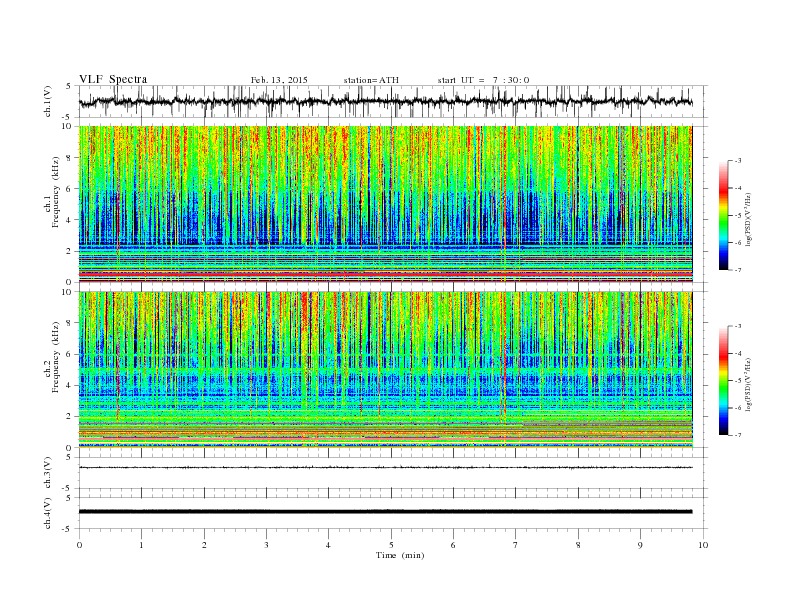Click the "ch.1 Frequency (kHz)" axis label

52,192
